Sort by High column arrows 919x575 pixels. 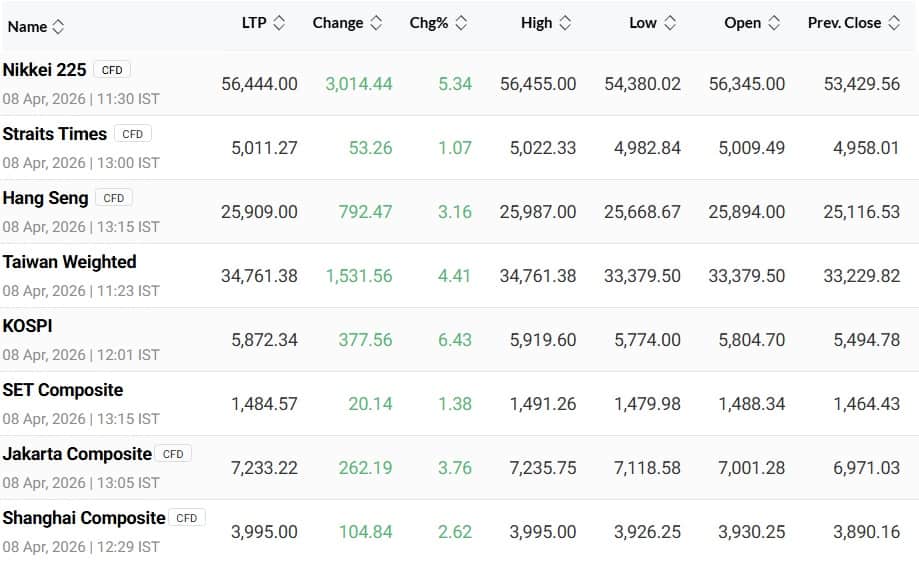tap(565, 23)
